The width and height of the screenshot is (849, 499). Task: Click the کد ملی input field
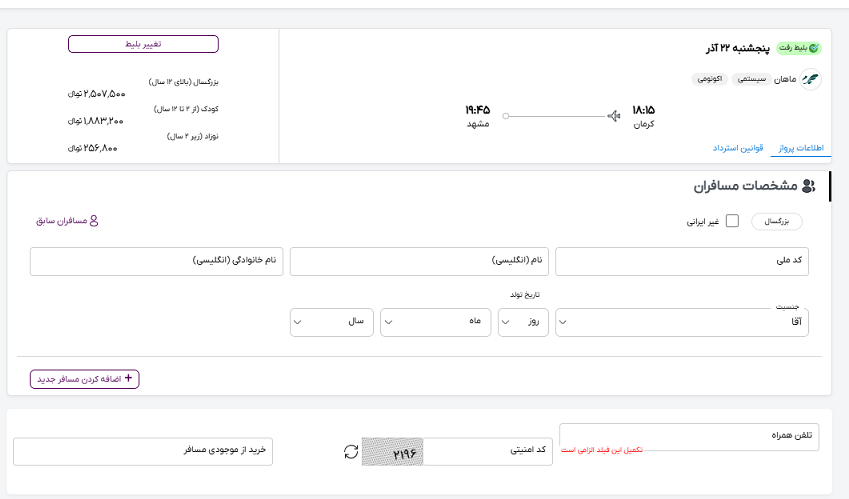(682, 261)
